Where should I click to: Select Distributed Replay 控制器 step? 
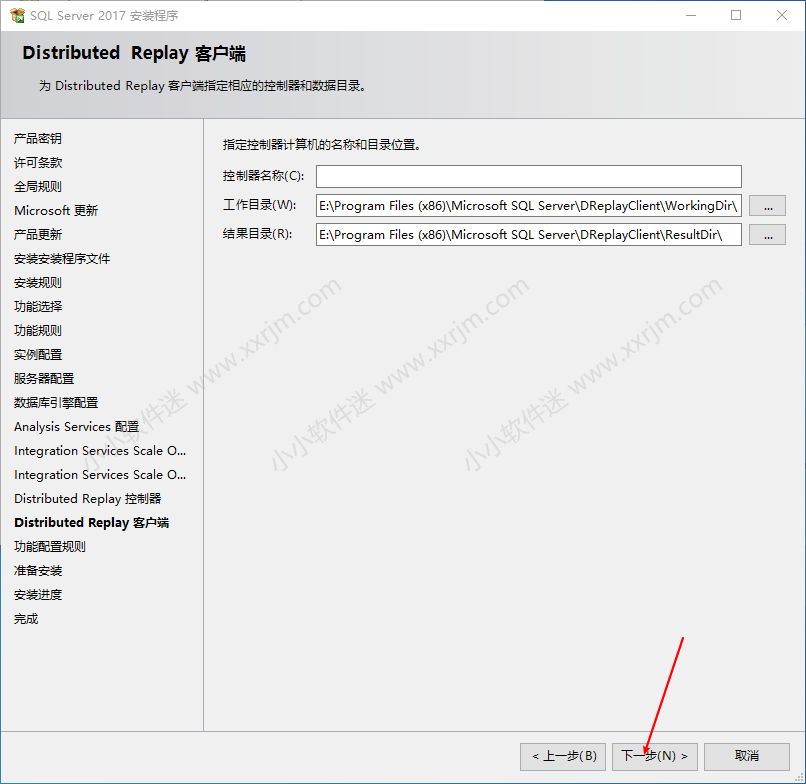coord(88,499)
